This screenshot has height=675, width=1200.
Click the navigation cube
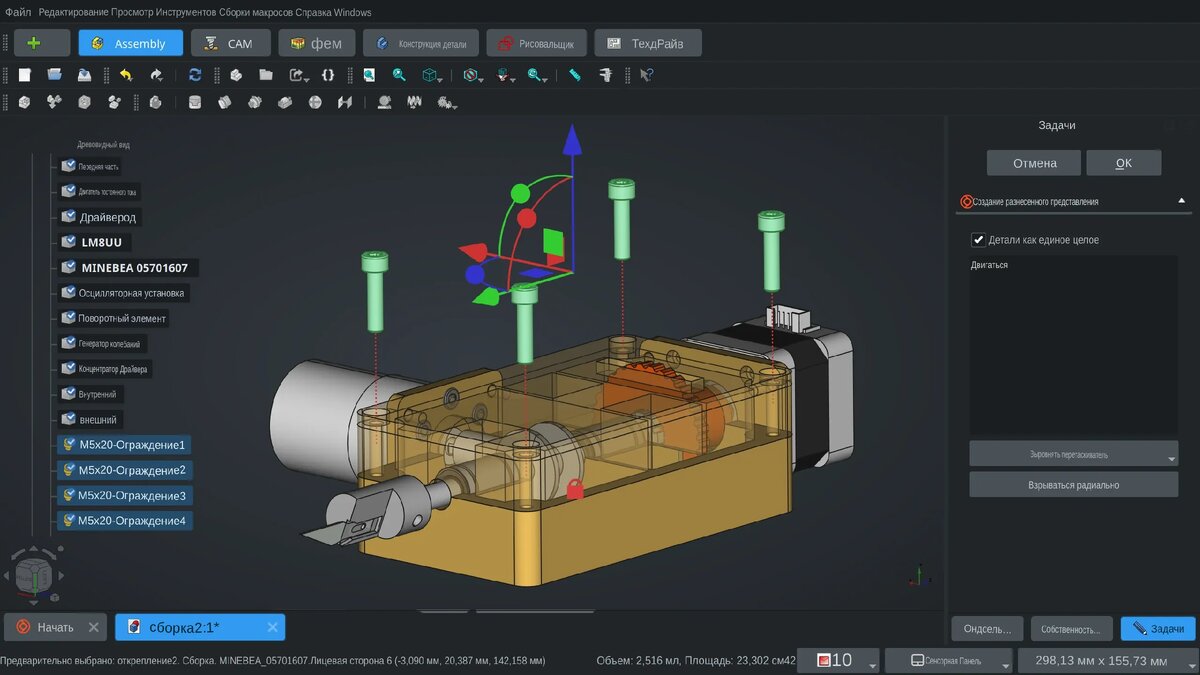click(35, 575)
